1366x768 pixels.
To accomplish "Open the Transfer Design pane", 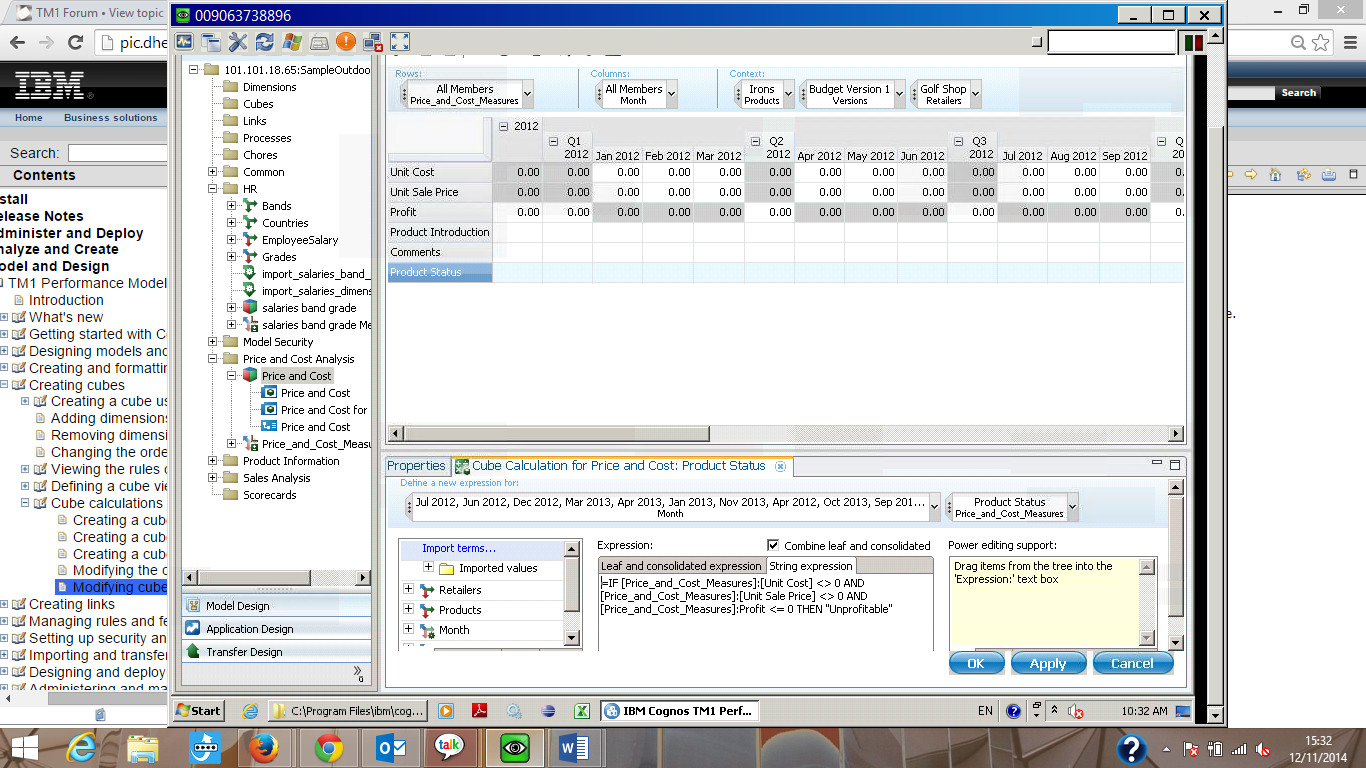I will click(x=277, y=652).
